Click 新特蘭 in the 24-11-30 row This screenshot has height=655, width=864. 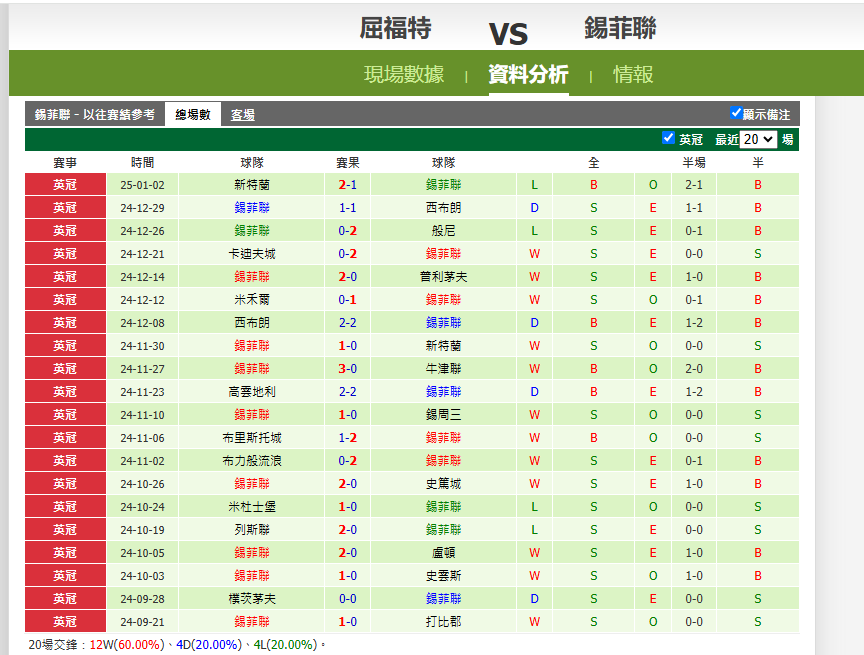444,346
